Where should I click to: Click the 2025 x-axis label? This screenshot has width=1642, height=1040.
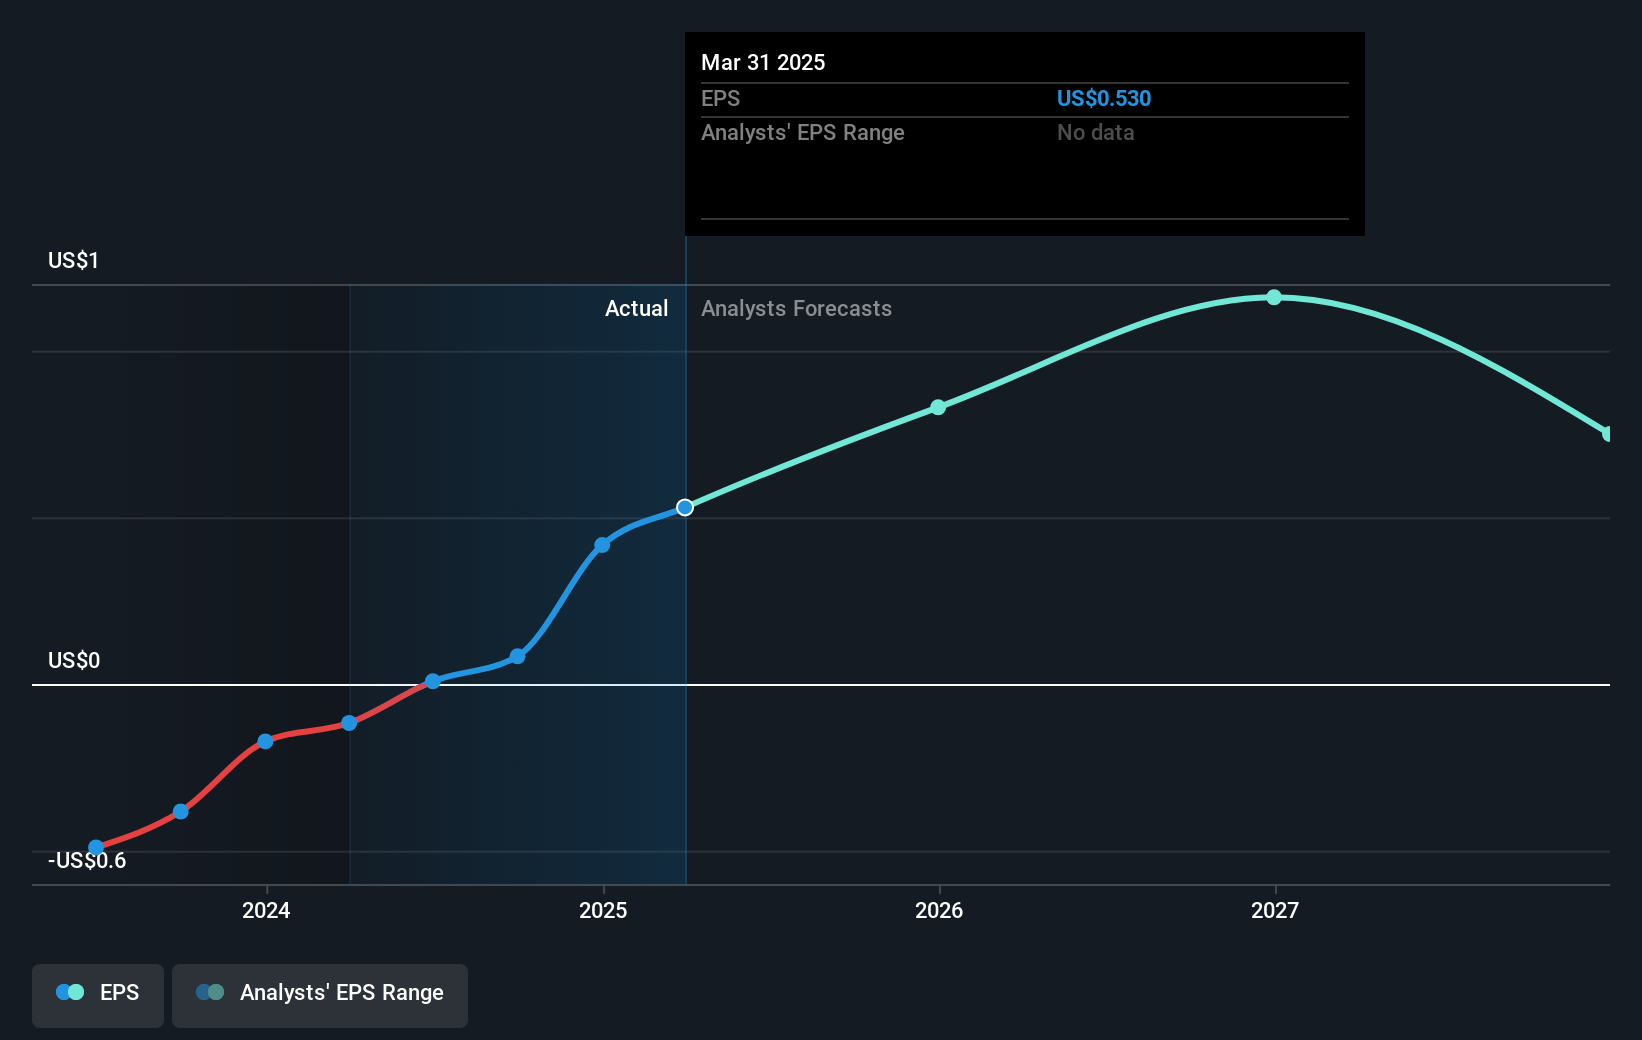603,910
